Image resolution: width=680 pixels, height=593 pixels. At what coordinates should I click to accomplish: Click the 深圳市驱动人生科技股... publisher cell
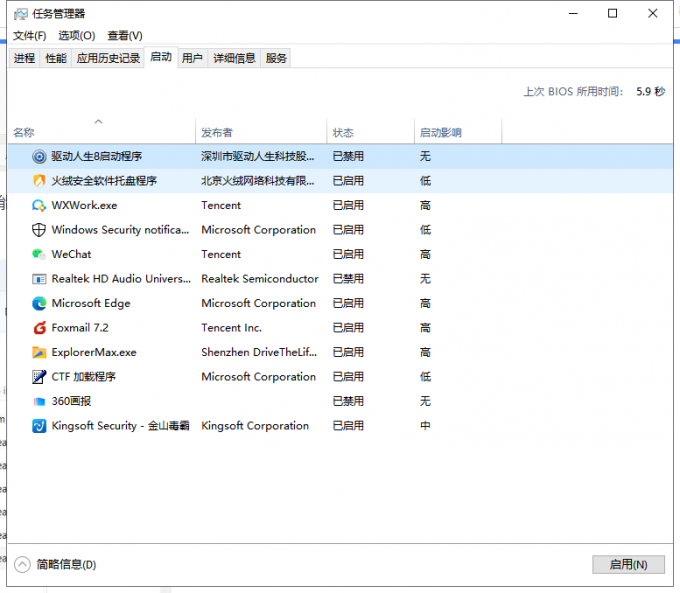[258, 157]
